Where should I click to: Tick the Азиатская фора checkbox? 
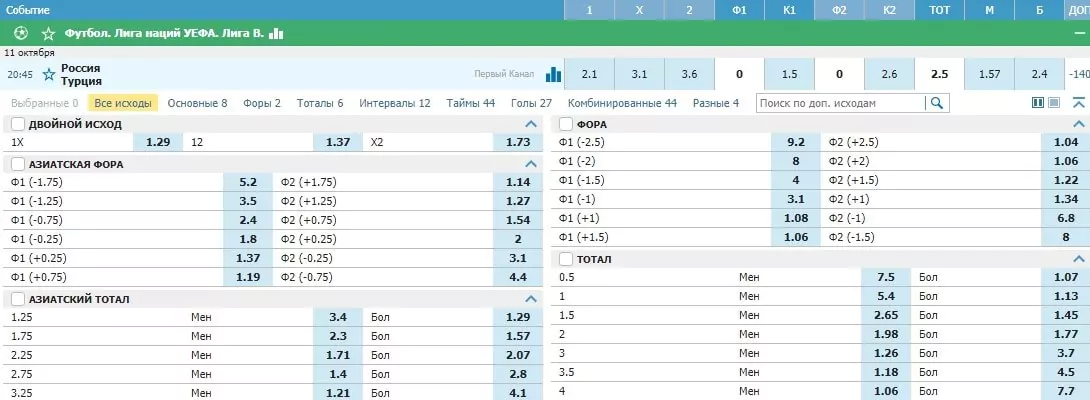tap(18, 164)
